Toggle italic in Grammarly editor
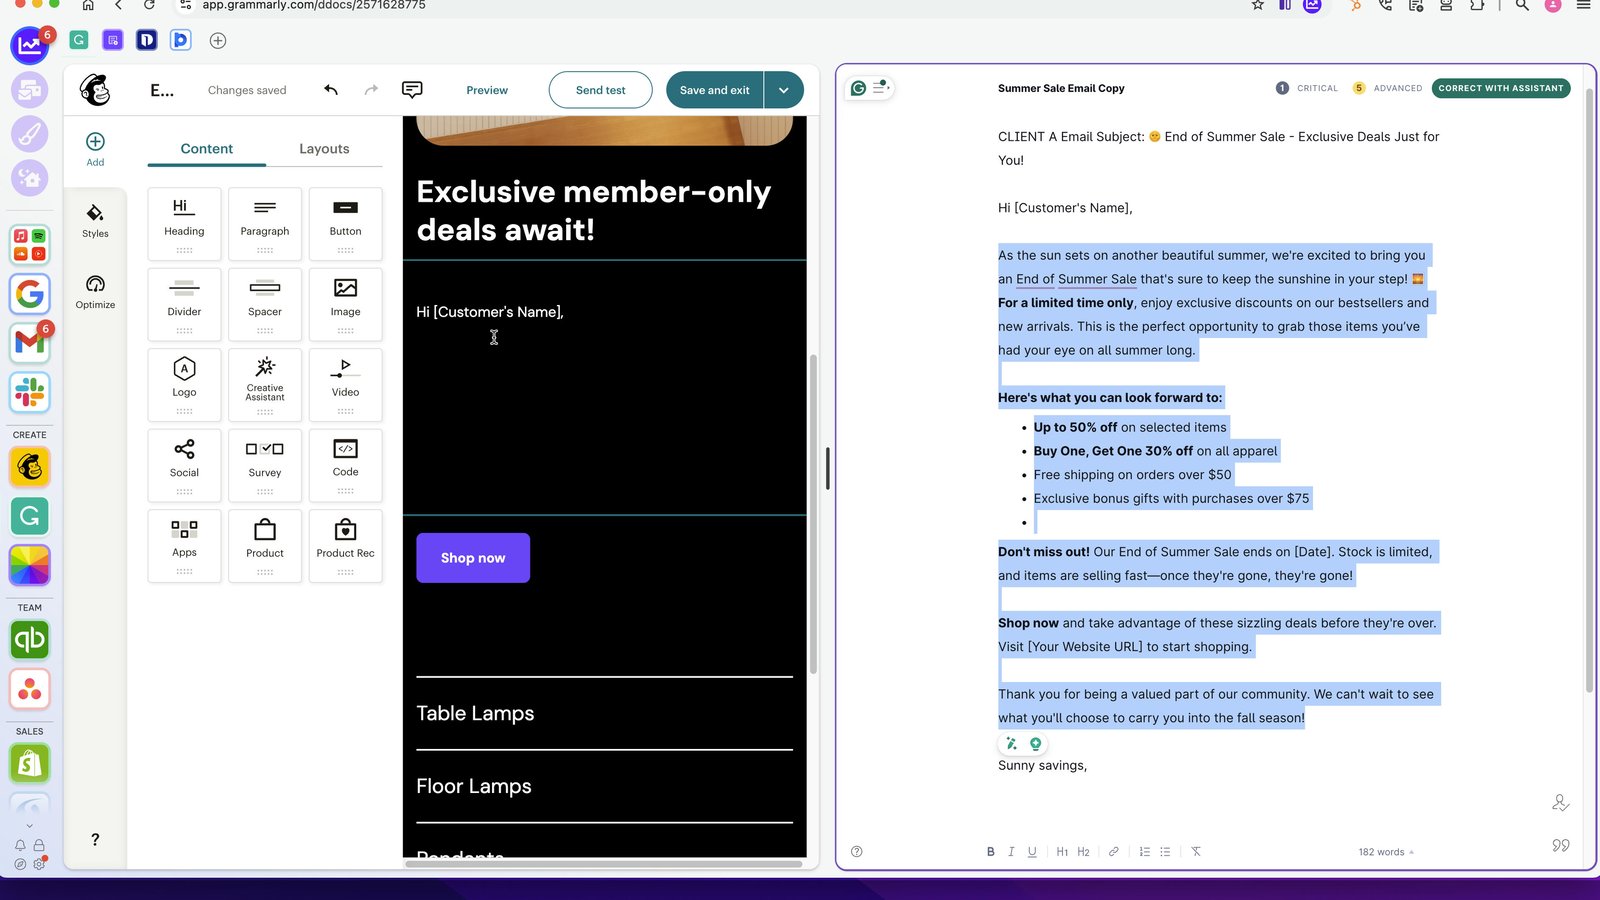The image size is (1600, 900). point(1011,852)
